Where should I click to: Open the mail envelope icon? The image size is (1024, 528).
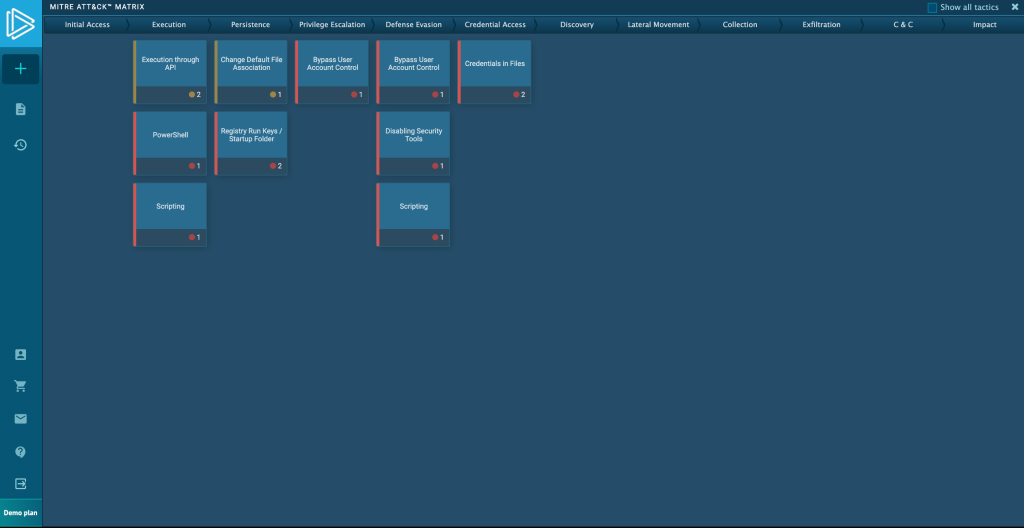pyautogui.click(x=20, y=419)
